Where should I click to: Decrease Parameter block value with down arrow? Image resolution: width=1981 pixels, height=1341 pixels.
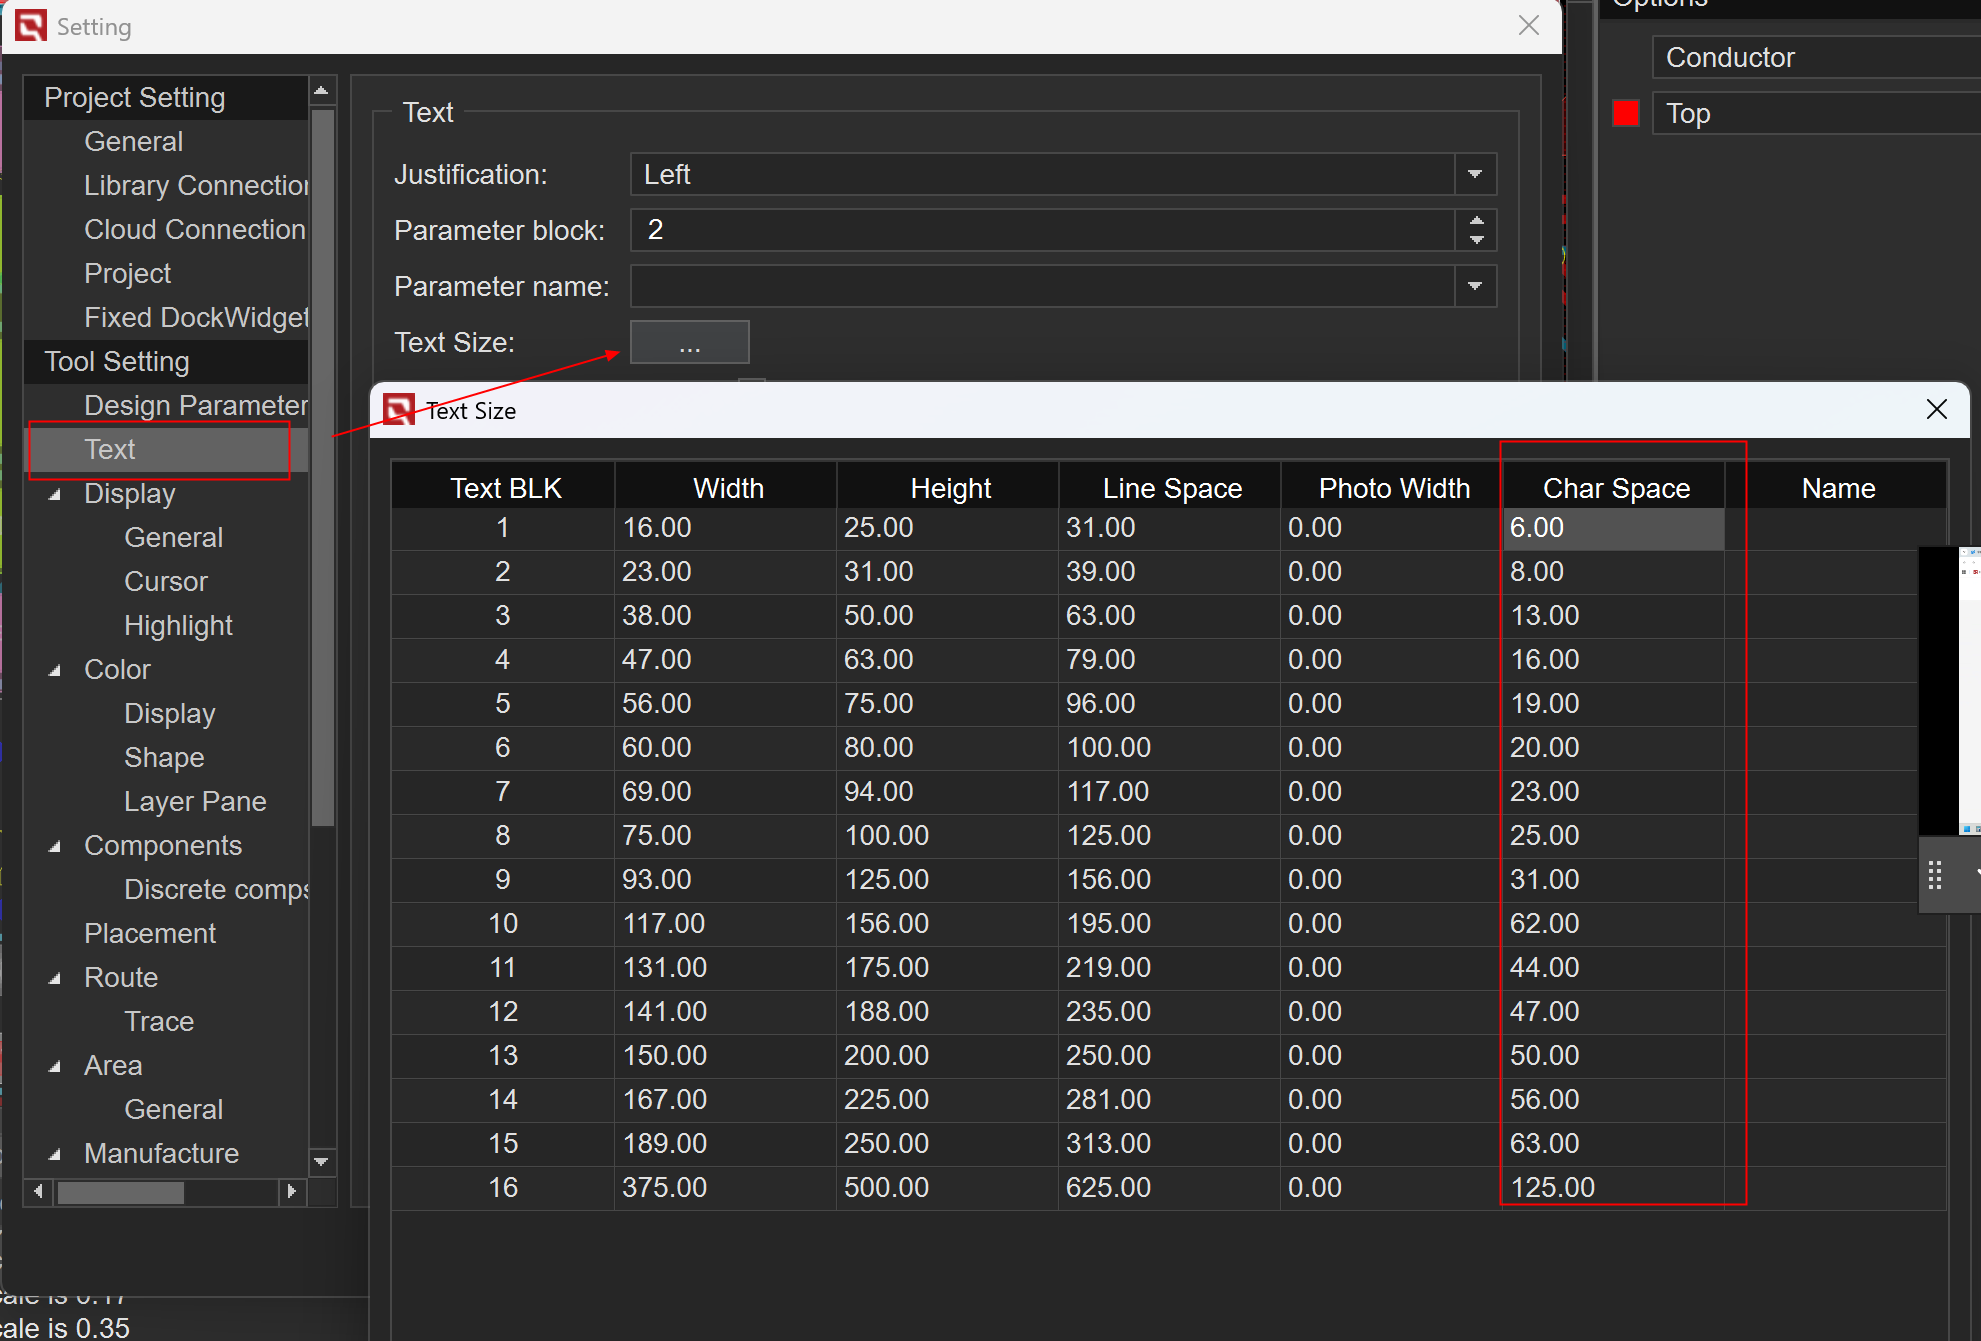tap(1476, 240)
